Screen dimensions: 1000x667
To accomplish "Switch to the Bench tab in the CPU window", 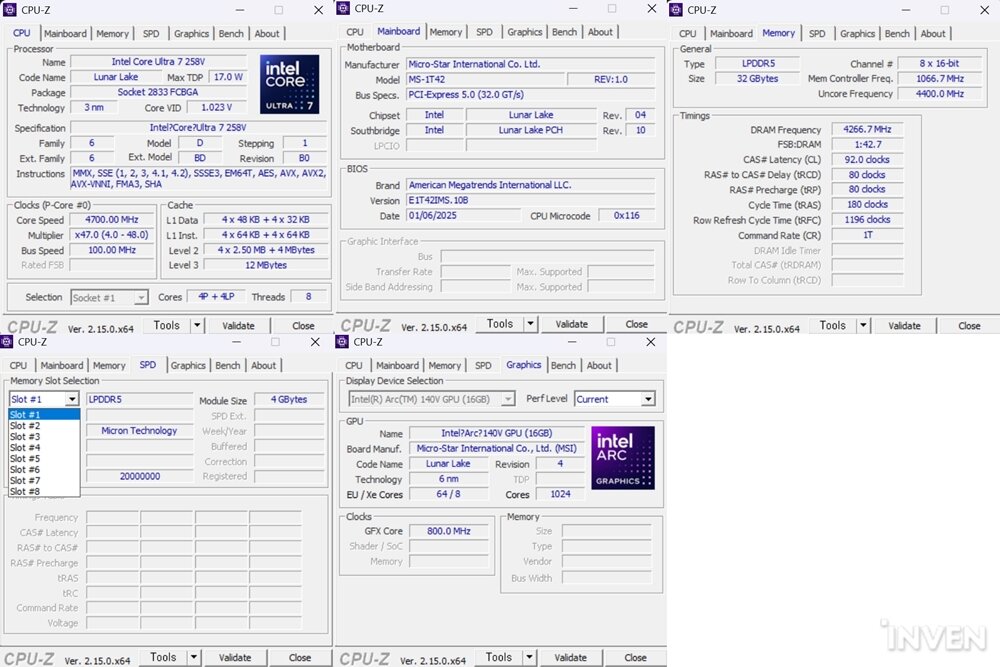I will pyautogui.click(x=231, y=33).
